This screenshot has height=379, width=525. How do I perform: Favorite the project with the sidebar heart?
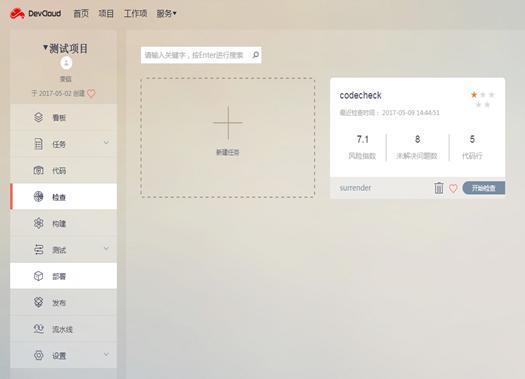[91, 93]
